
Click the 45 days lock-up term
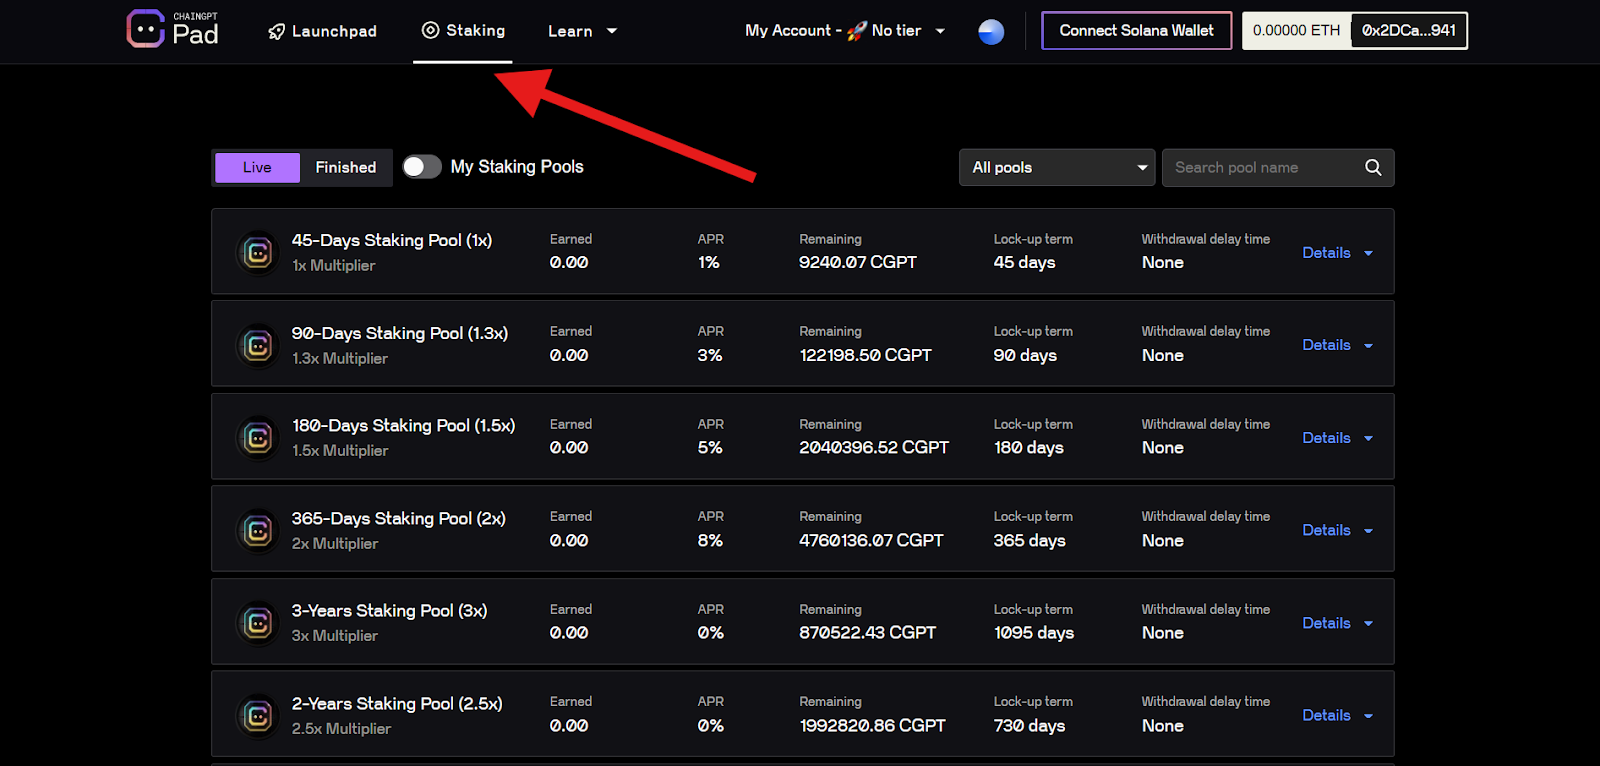pyautogui.click(x=1024, y=262)
